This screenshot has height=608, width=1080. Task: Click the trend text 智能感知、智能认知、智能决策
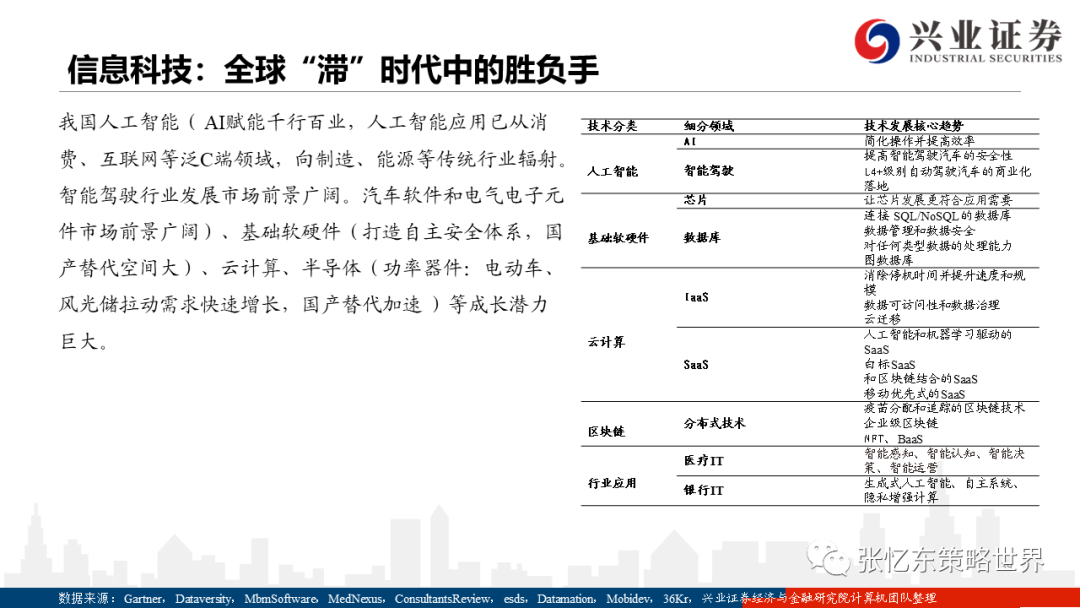pyautogui.click(x=944, y=461)
